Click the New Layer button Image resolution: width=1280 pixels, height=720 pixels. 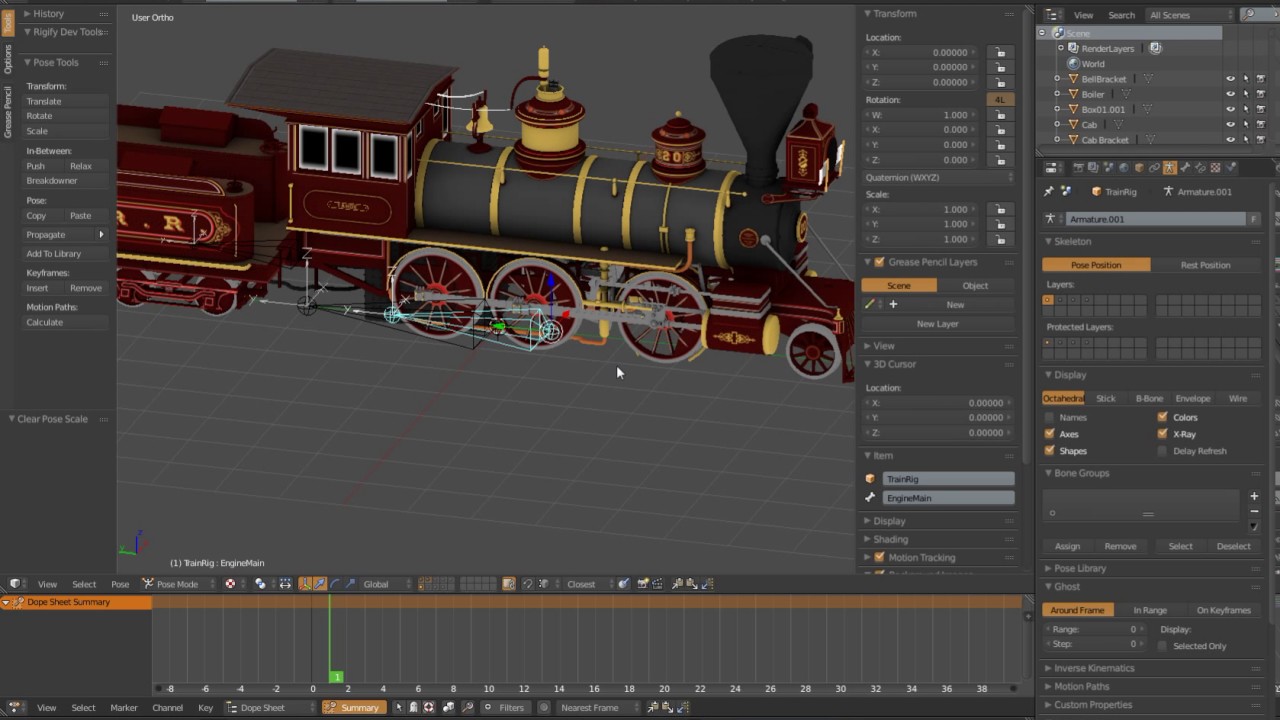(938, 324)
